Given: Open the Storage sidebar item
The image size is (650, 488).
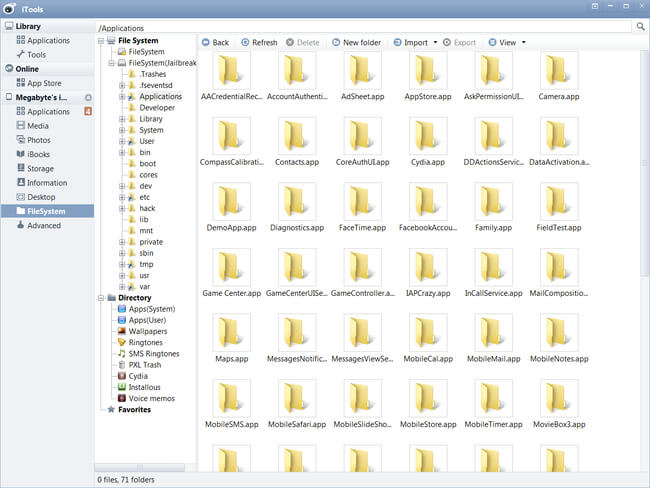Looking at the screenshot, I should pos(35,168).
